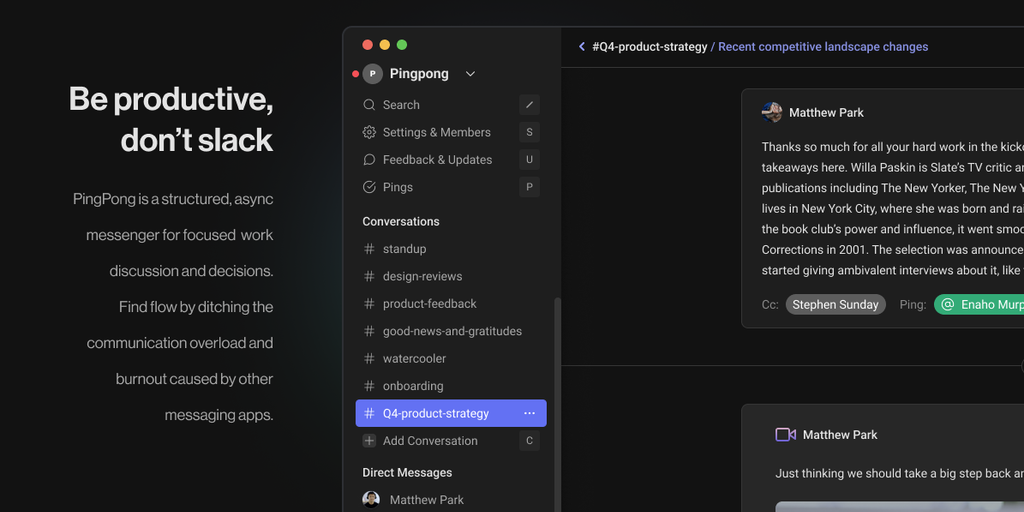
Task: Open Matthew Park direct message
Action: pyautogui.click(x=426, y=500)
